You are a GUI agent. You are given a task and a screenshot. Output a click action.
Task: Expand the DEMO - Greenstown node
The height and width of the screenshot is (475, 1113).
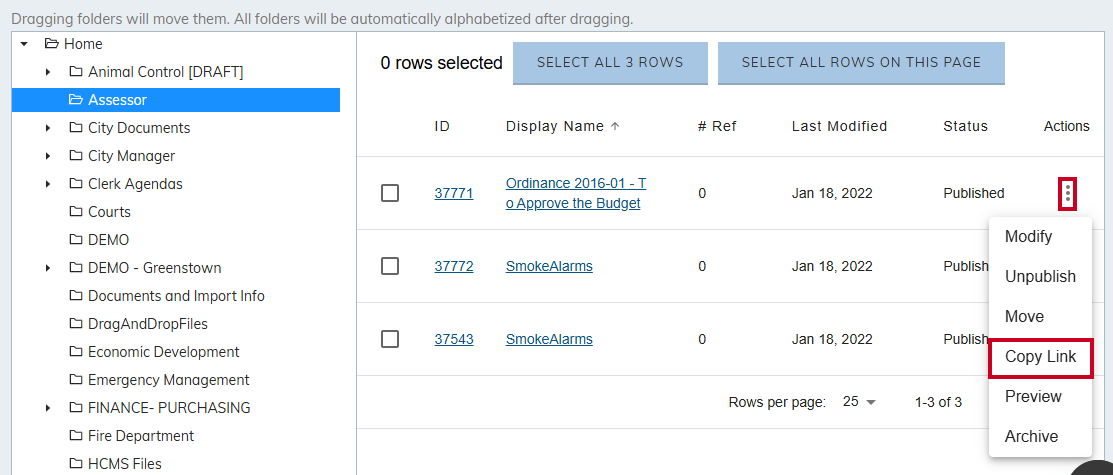pos(48,268)
